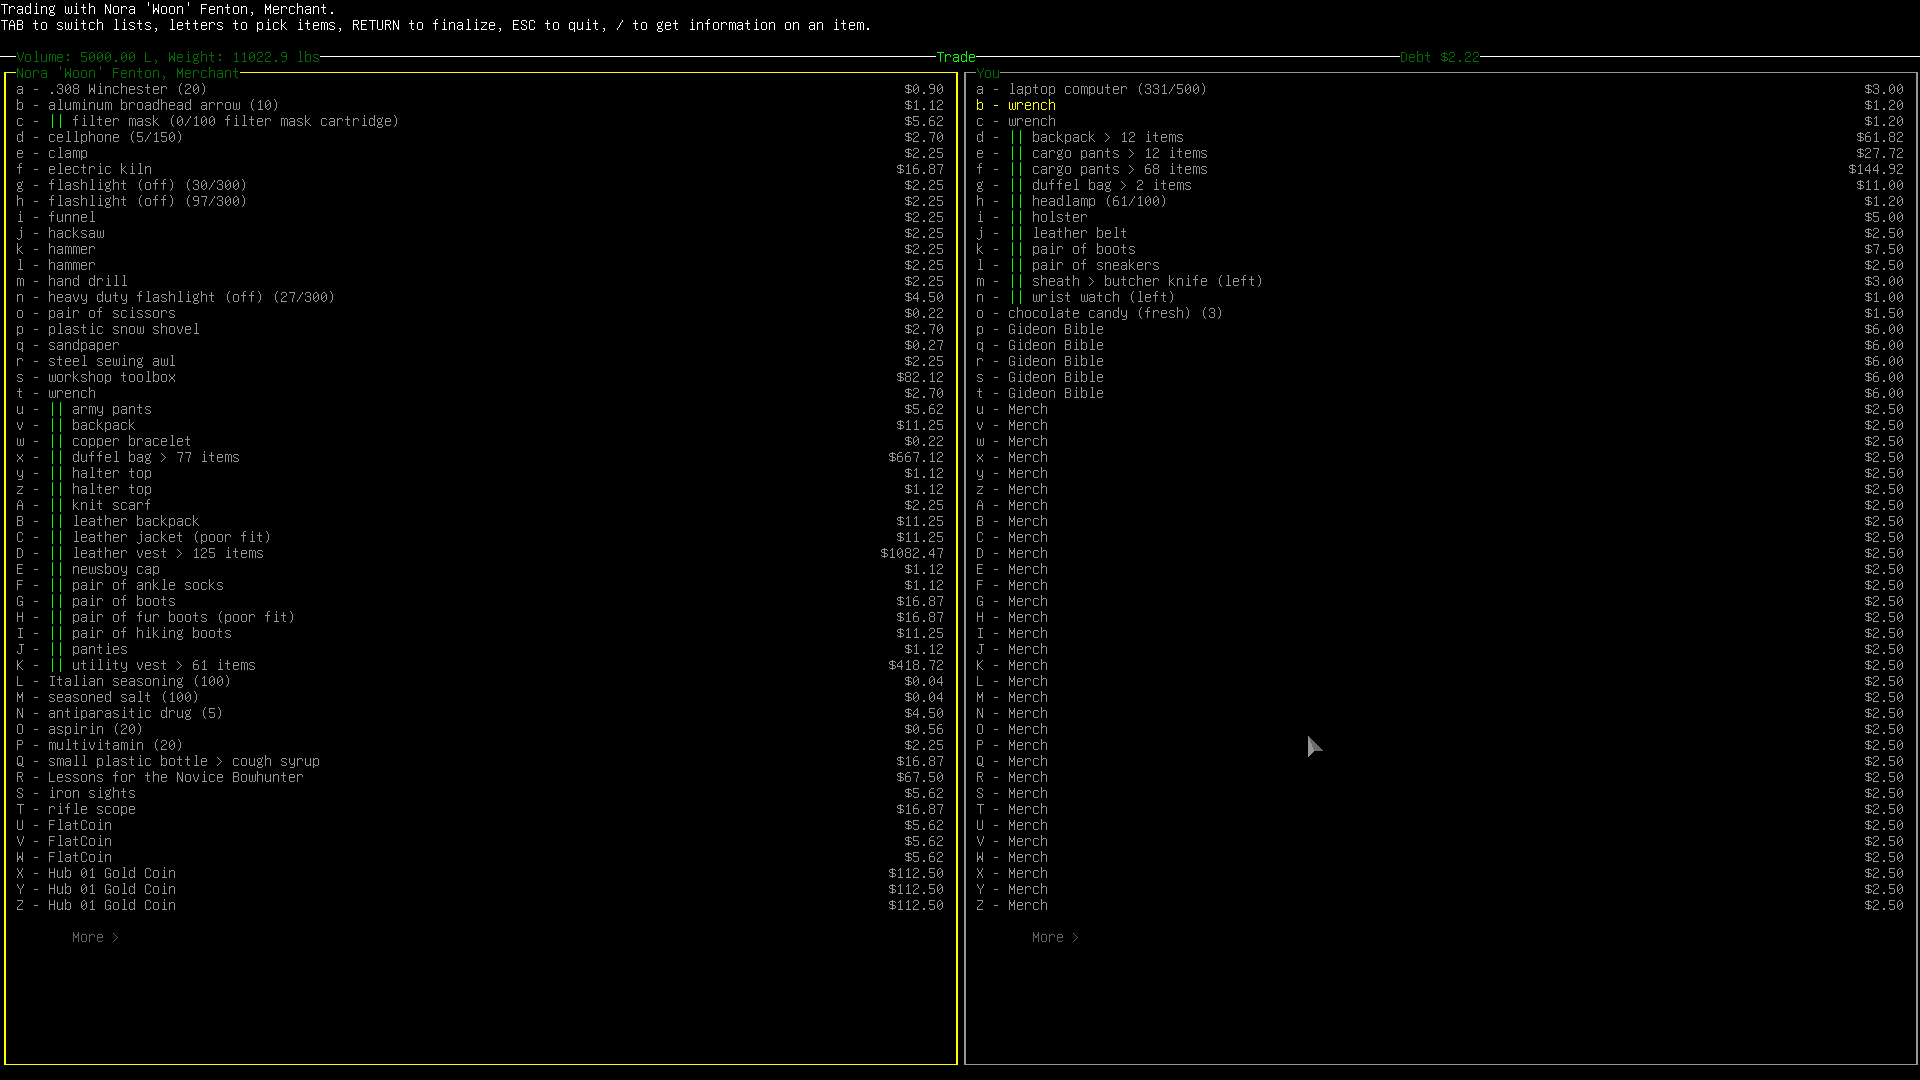Click the worn marker beside wrist watch
Image resolution: width=1920 pixels, height=1080 pixels.
coord(1016,297)
